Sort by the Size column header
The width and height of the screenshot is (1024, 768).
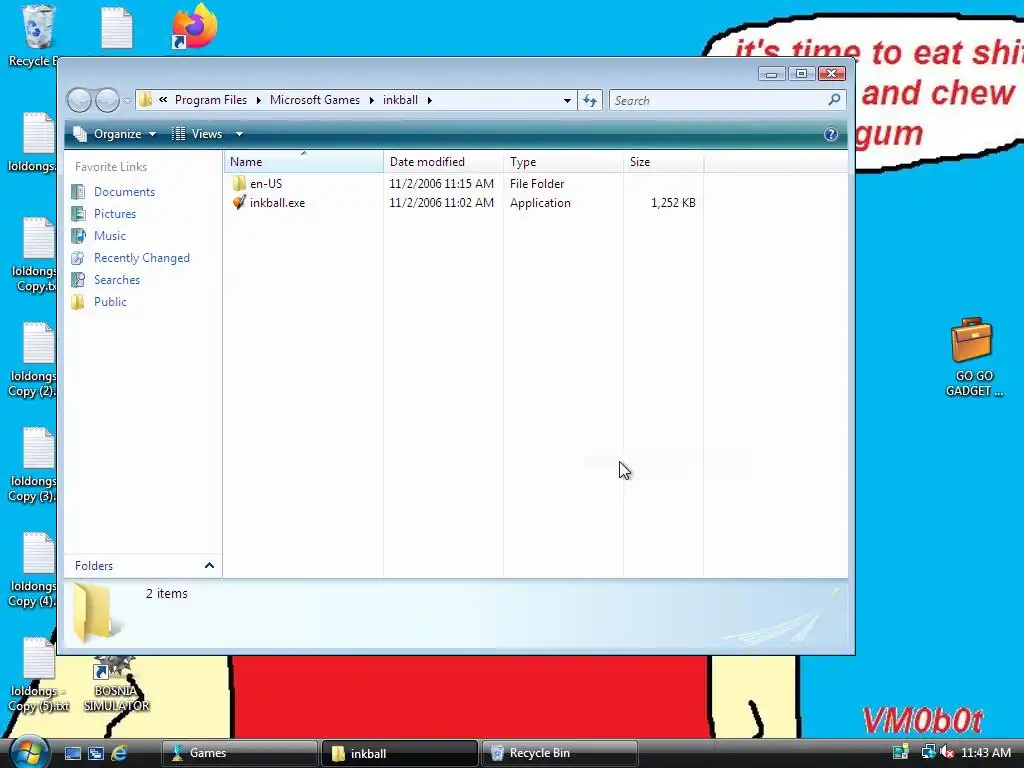point(664,162)
